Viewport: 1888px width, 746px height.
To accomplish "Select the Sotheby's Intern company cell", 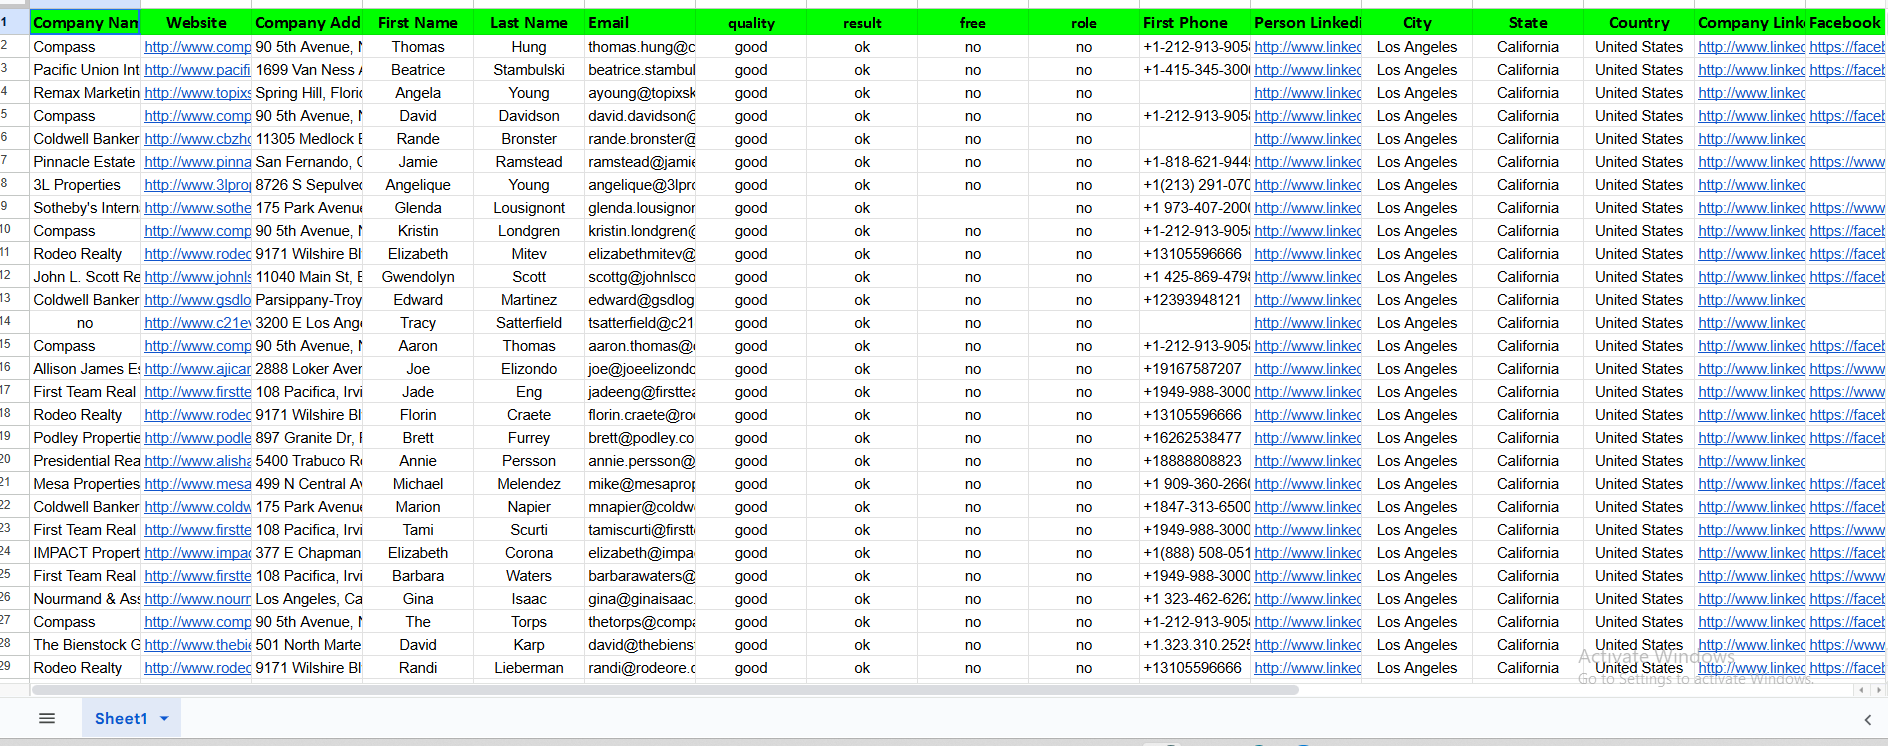I will point(85,208).
